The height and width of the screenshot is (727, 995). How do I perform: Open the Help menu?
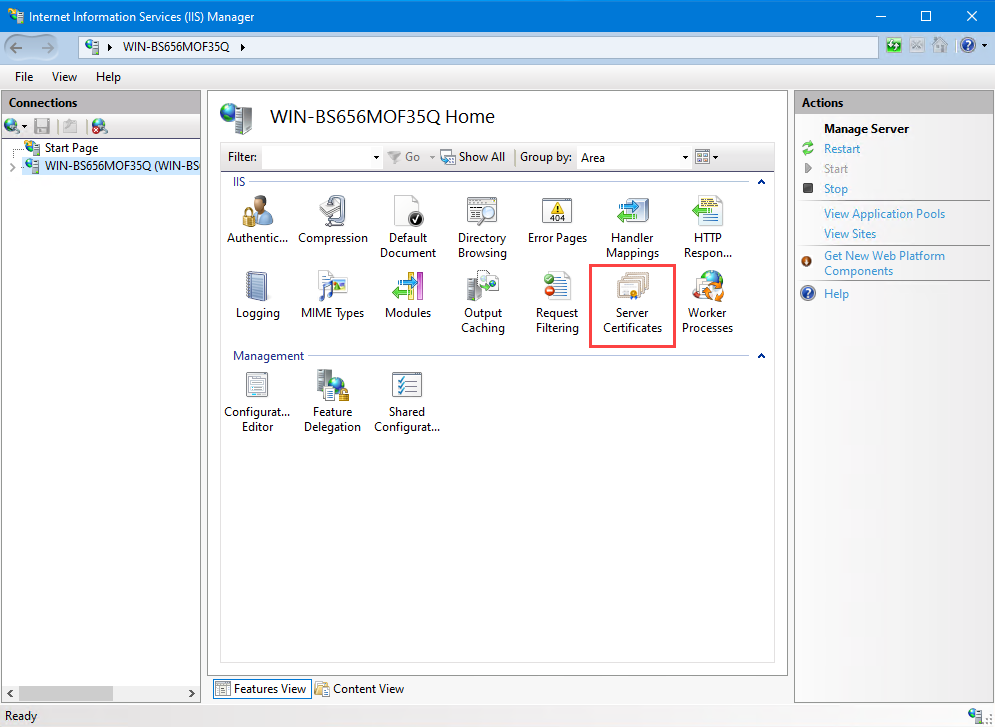(x=108, y=77)
